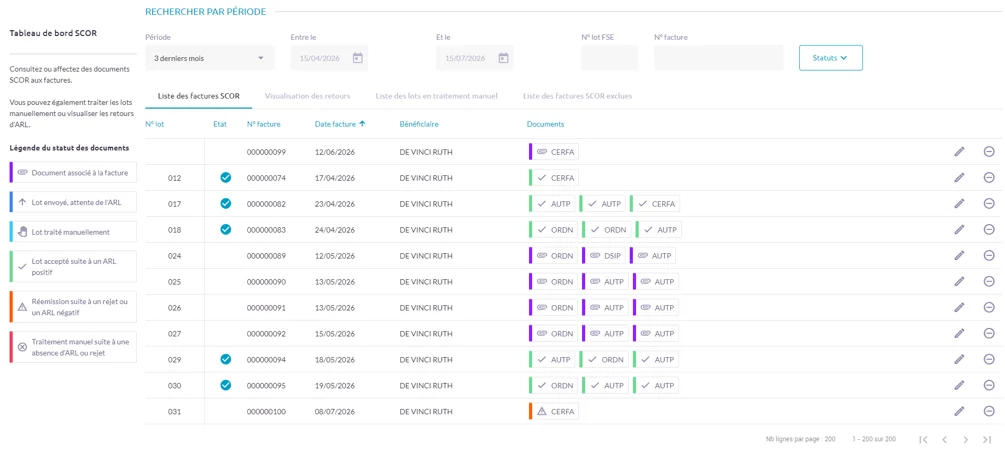Click the N° facture input field
The image size is (1005, 454).
pyautogui.click(x=718, y=58)
